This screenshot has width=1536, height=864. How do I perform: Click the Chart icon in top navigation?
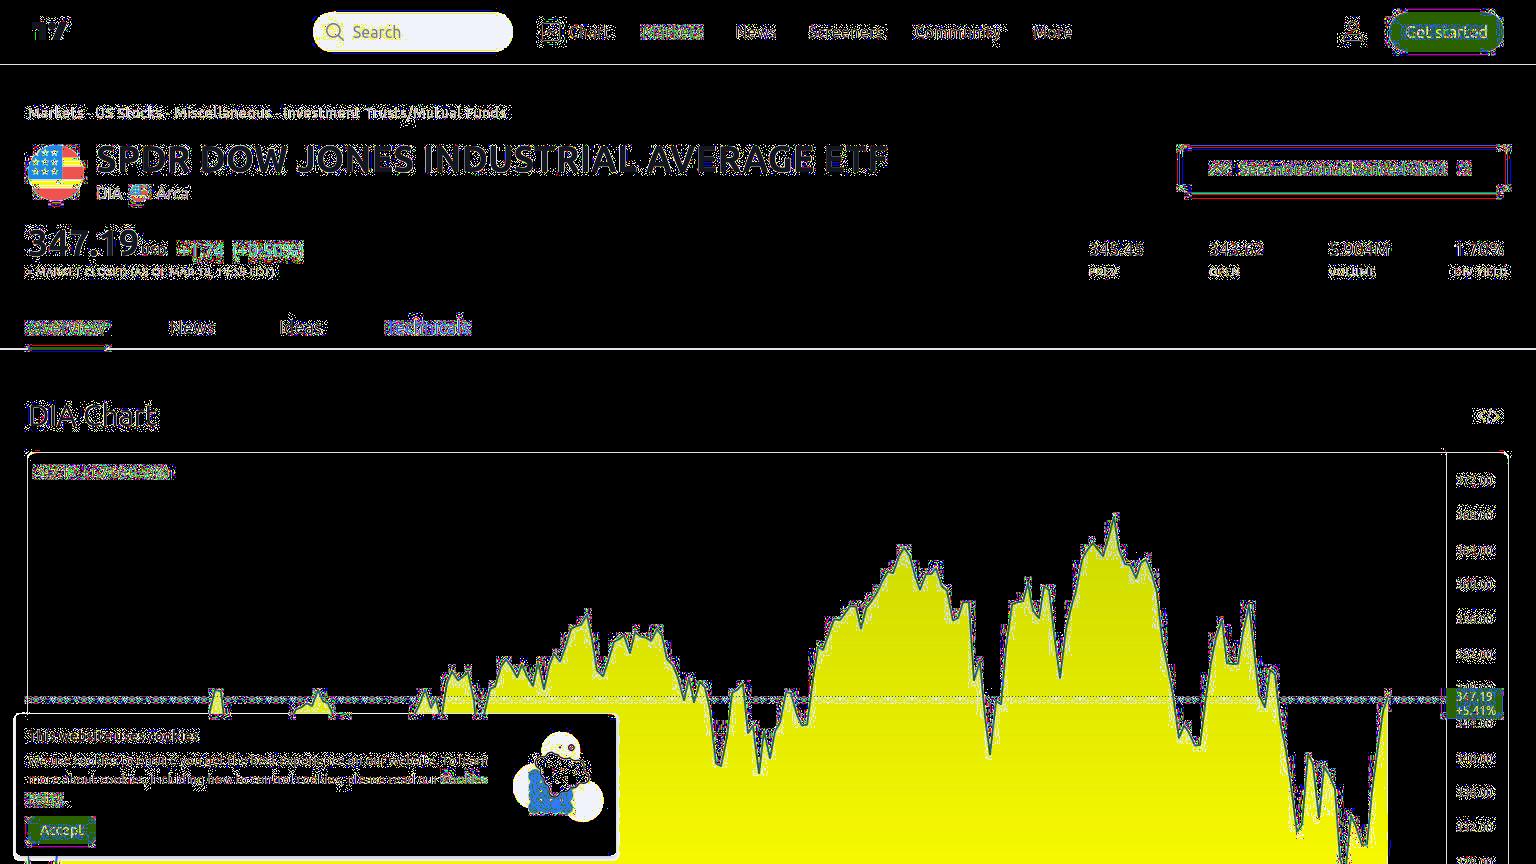[x=551, y=32]
